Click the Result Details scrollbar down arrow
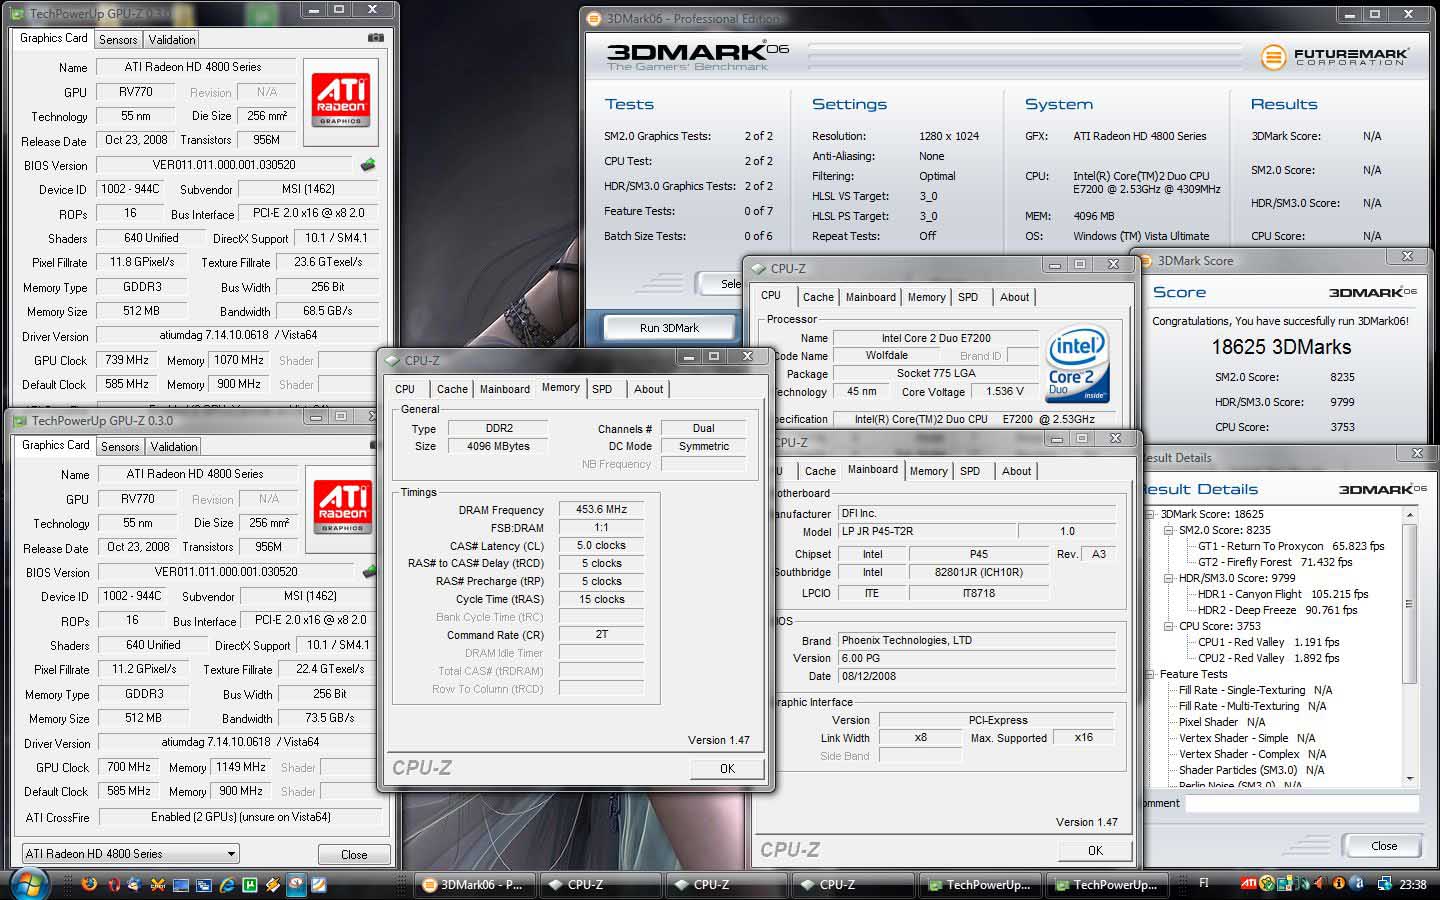 [x=1410, y=778]
